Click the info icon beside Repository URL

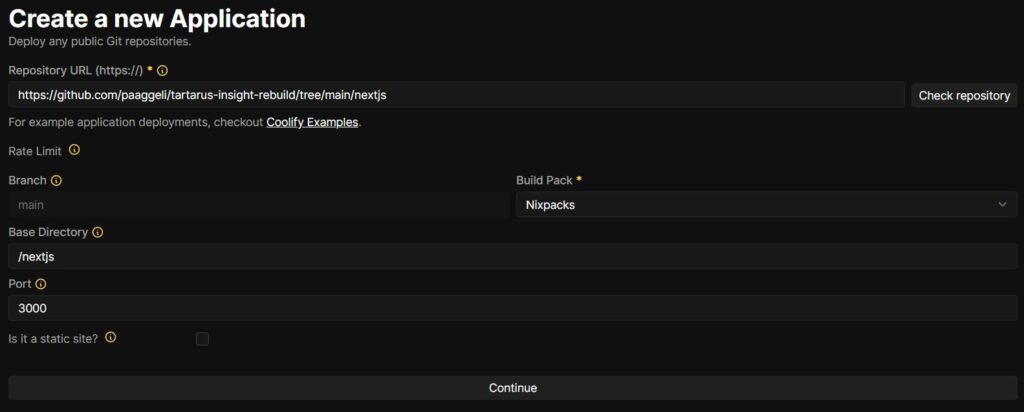[163, 70]
